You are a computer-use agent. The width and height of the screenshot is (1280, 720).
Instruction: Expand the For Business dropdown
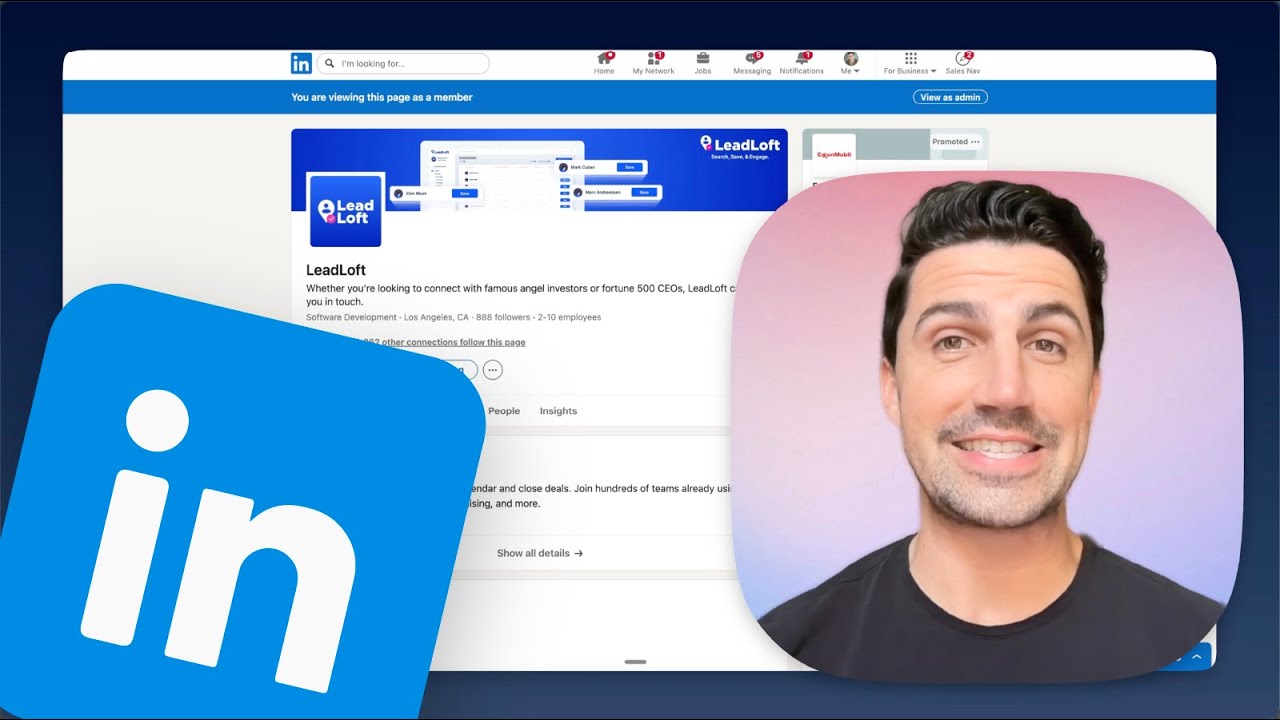[910, 63]
